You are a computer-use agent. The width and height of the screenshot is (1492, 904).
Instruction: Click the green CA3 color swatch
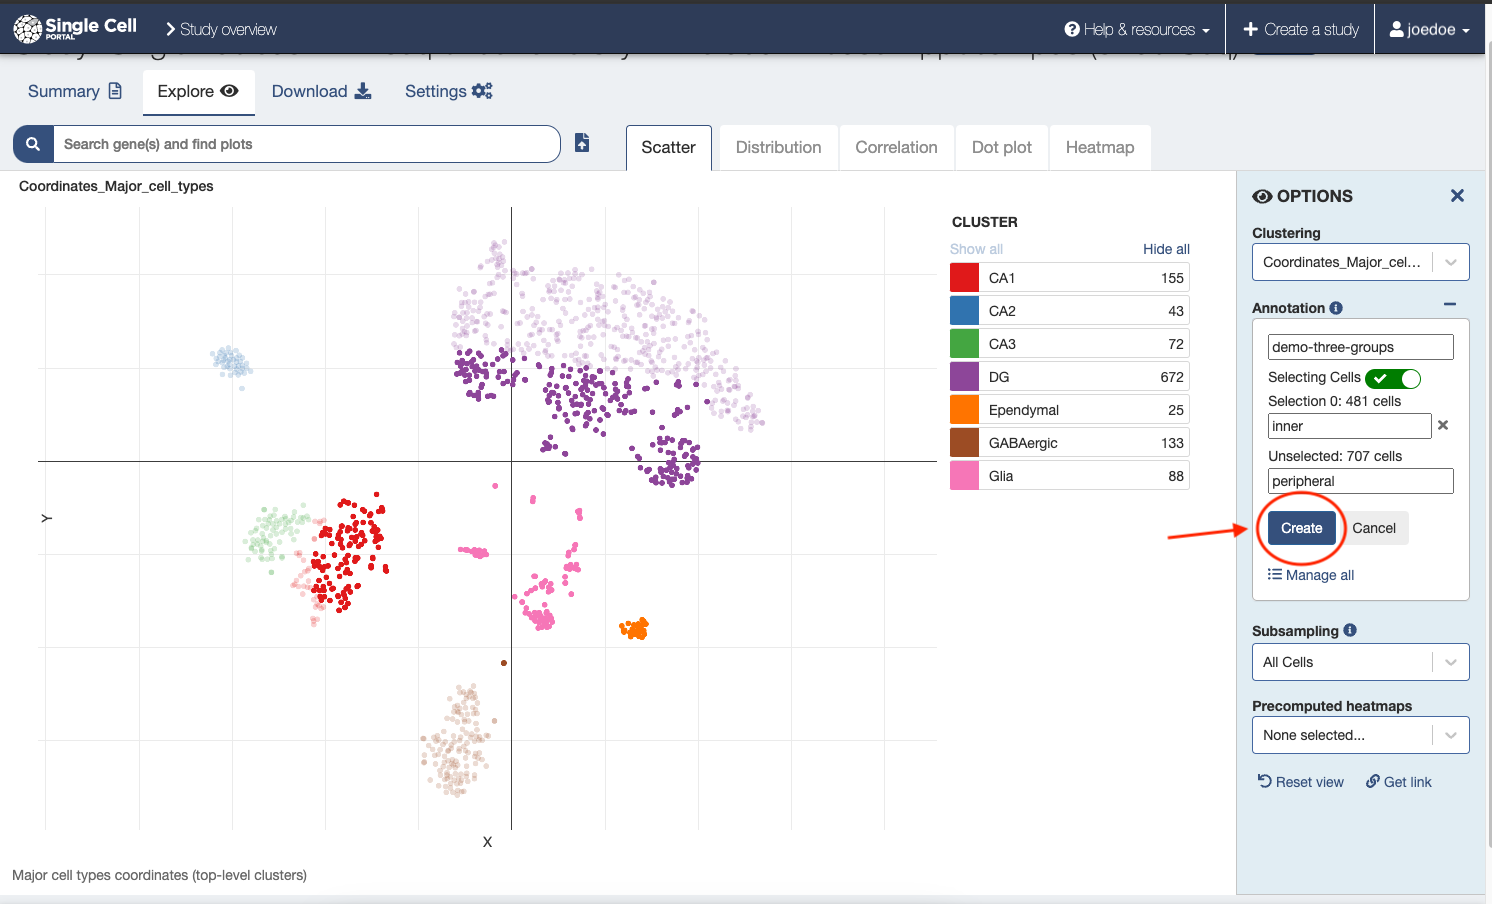coord(964,344)
